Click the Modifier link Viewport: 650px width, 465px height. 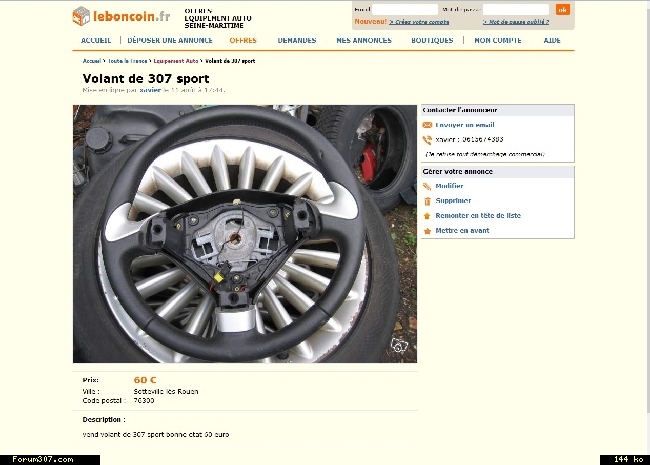[x=449, y=186]
